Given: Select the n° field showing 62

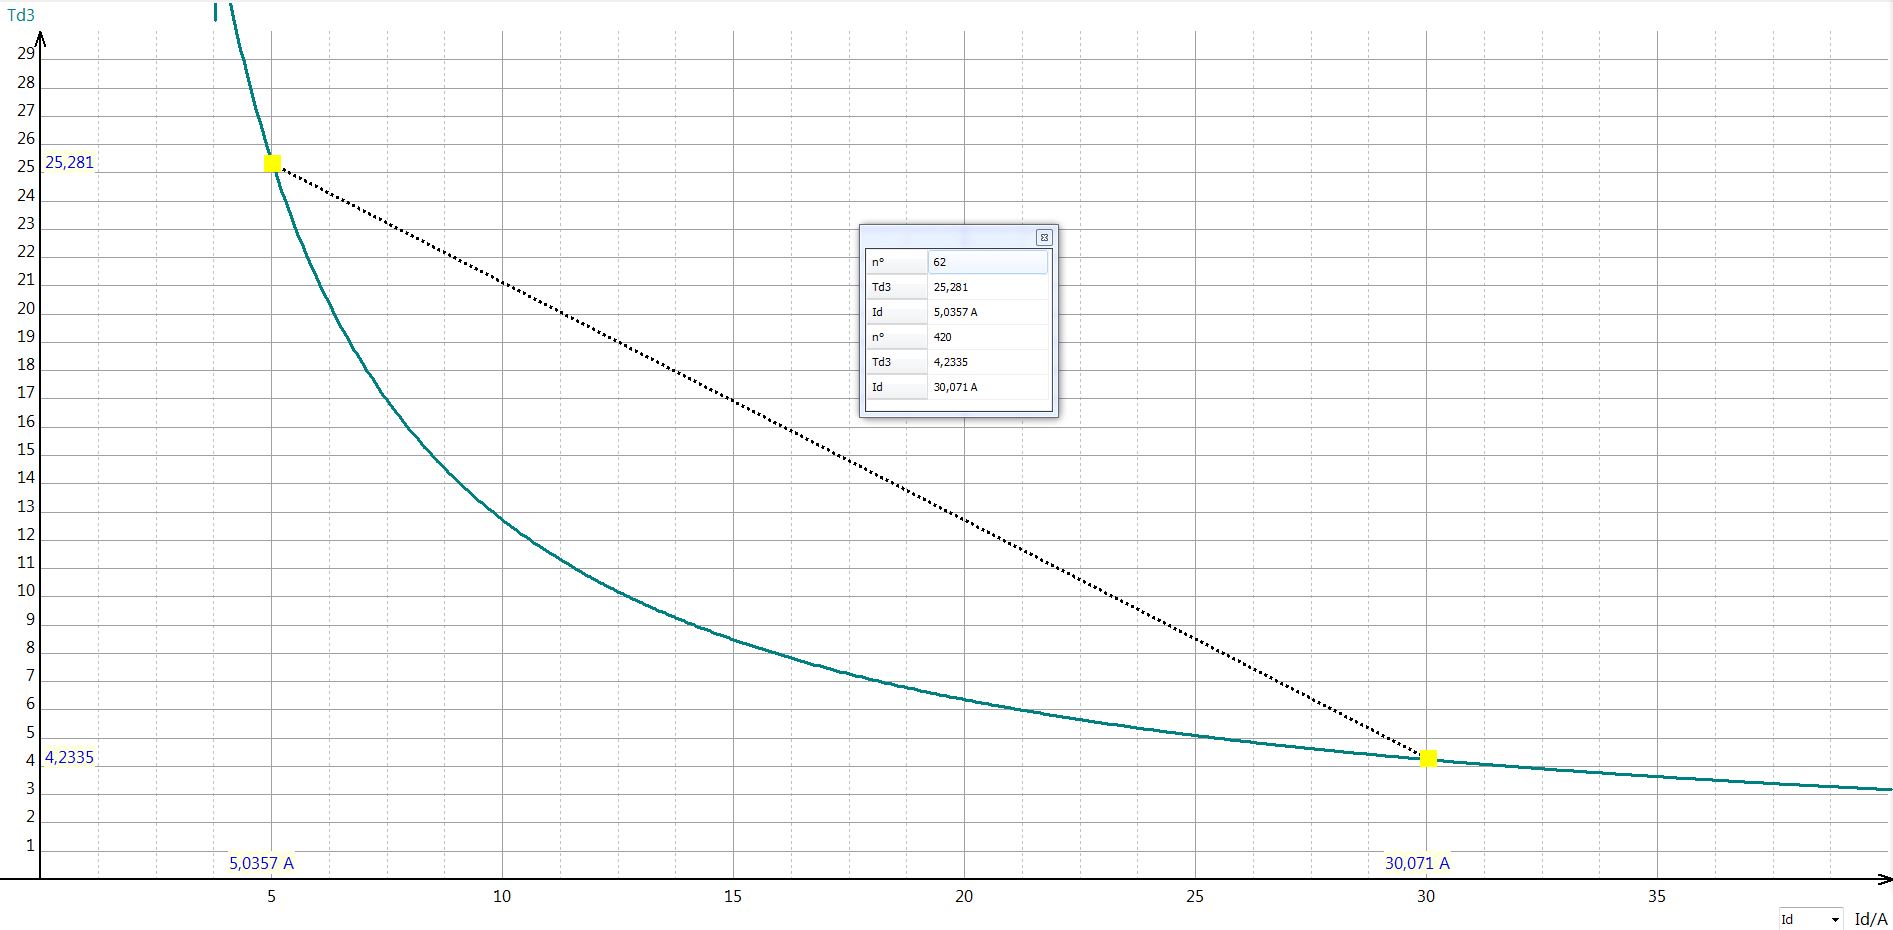Looking at the screenshot, I should [x=987, y=262].
